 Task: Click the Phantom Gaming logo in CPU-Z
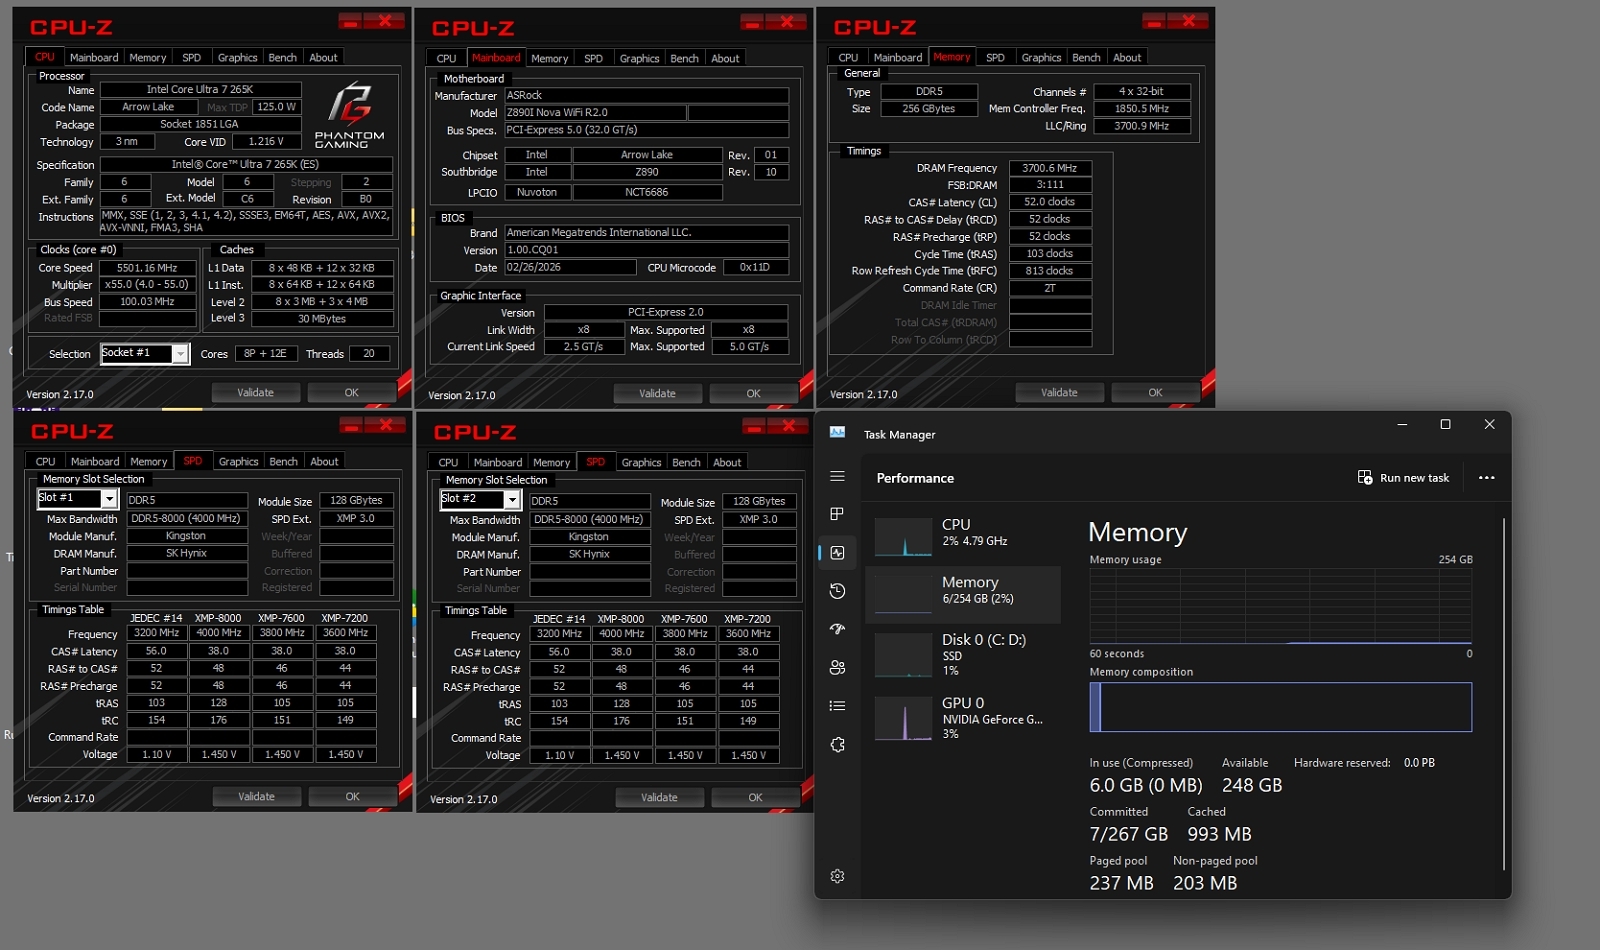(x=348, y=115)
